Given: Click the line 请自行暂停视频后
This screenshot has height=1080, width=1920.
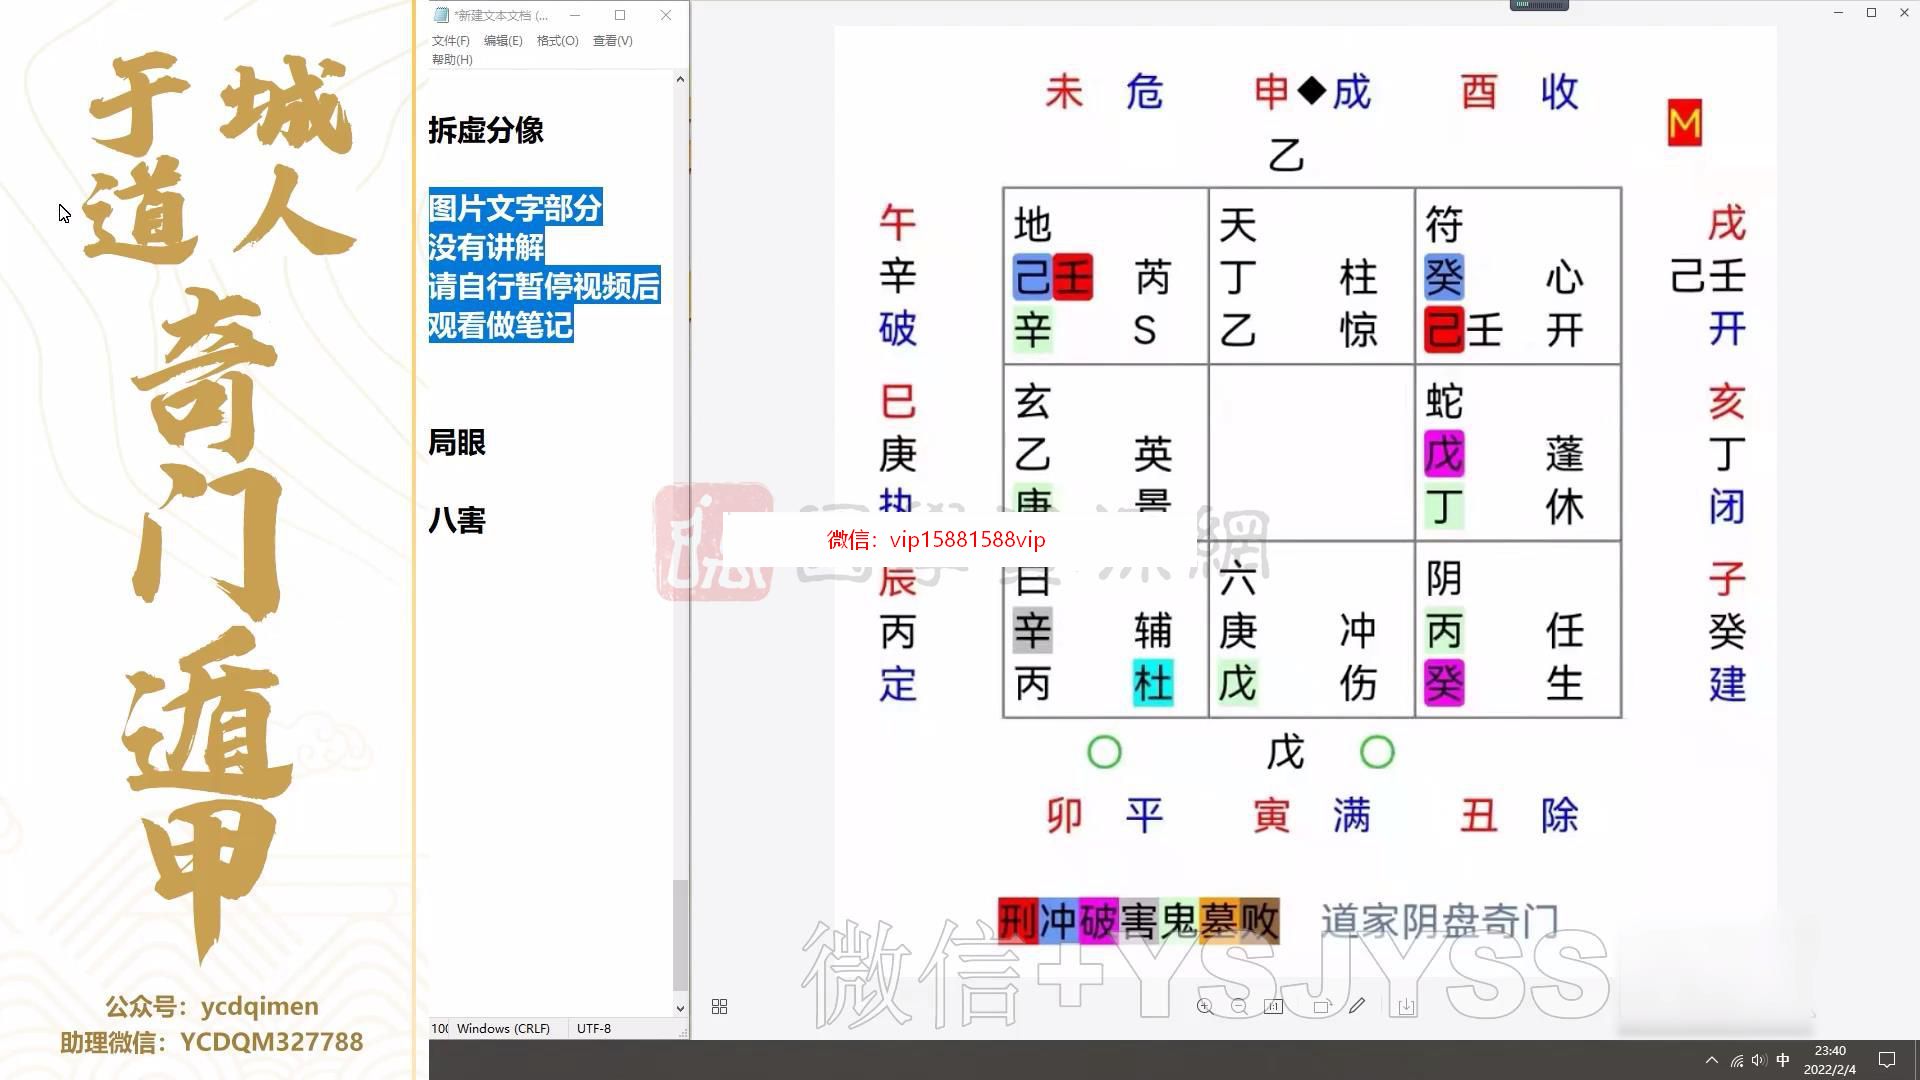Looking at the screenshot, I should pyautogui.click(x=544, y=286).
